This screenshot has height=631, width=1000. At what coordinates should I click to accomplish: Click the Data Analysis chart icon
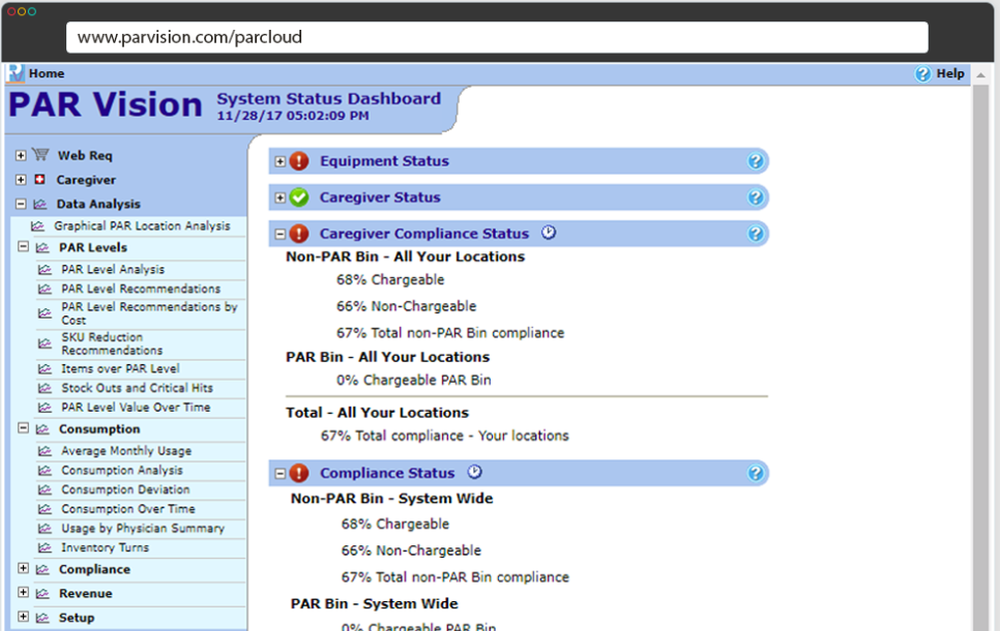40,204
